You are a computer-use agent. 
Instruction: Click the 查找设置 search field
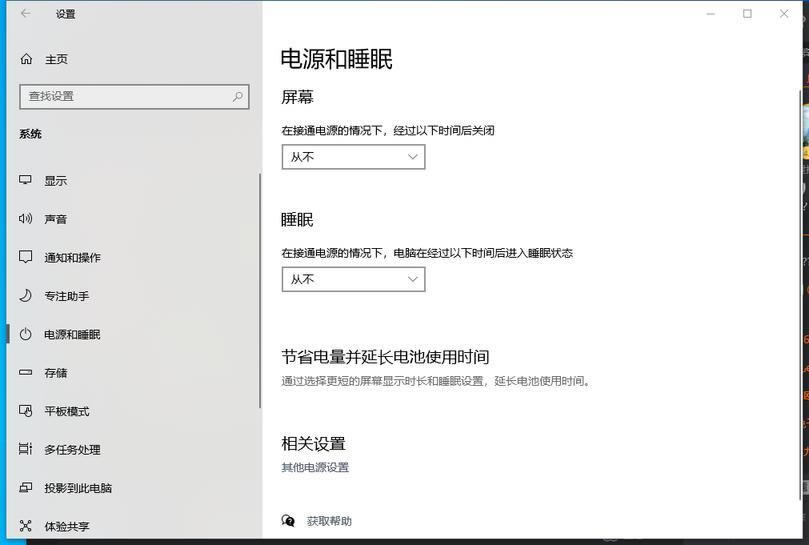(134, 97)
